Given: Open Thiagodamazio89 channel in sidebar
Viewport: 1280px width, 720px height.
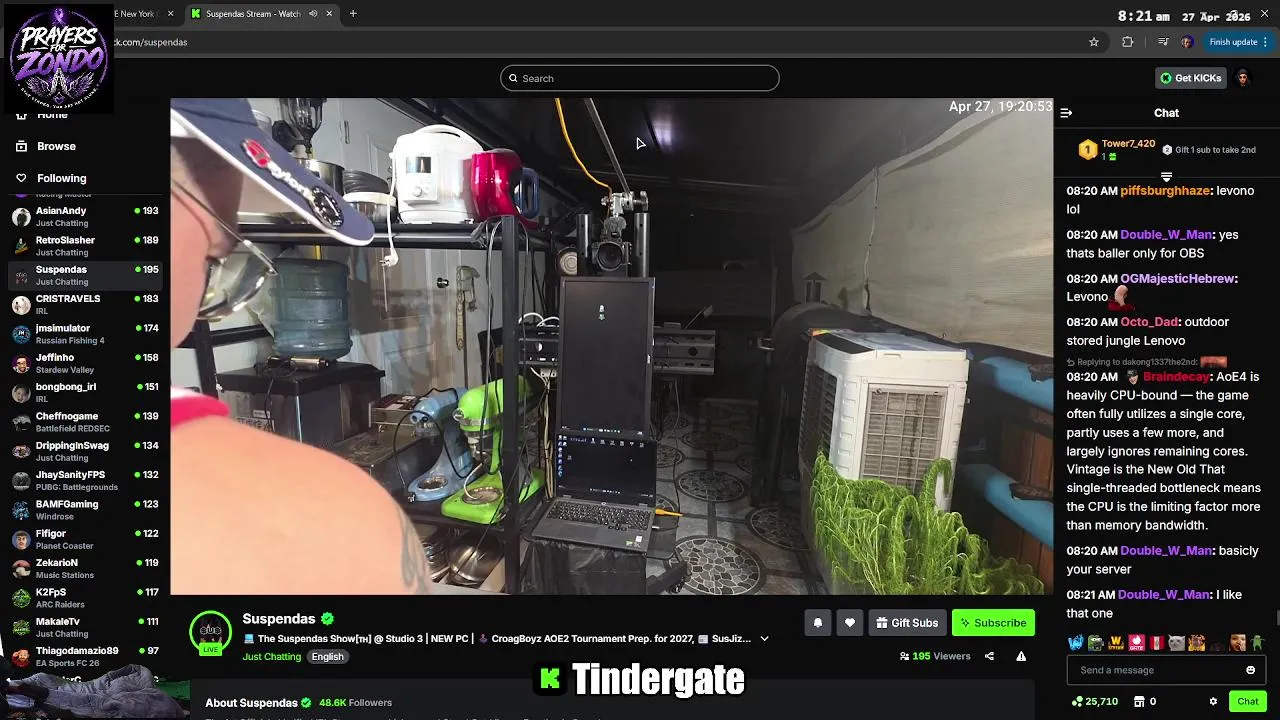Looking at the screenshot, I should (85, 656).
